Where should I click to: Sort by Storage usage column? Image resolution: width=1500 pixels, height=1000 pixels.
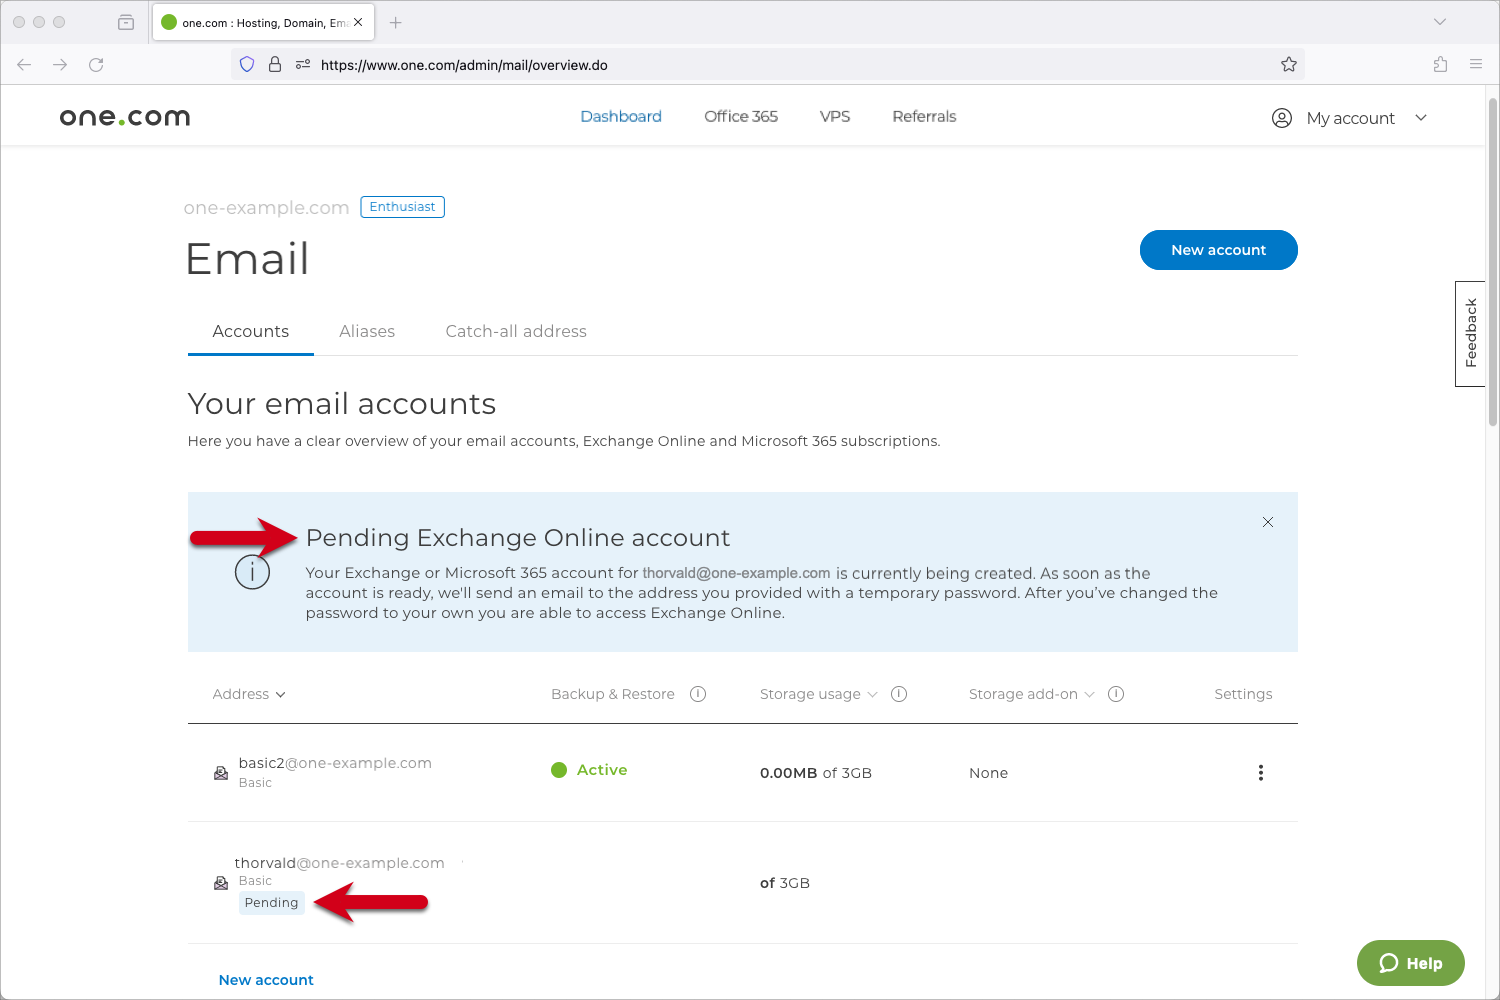(817, 694)
